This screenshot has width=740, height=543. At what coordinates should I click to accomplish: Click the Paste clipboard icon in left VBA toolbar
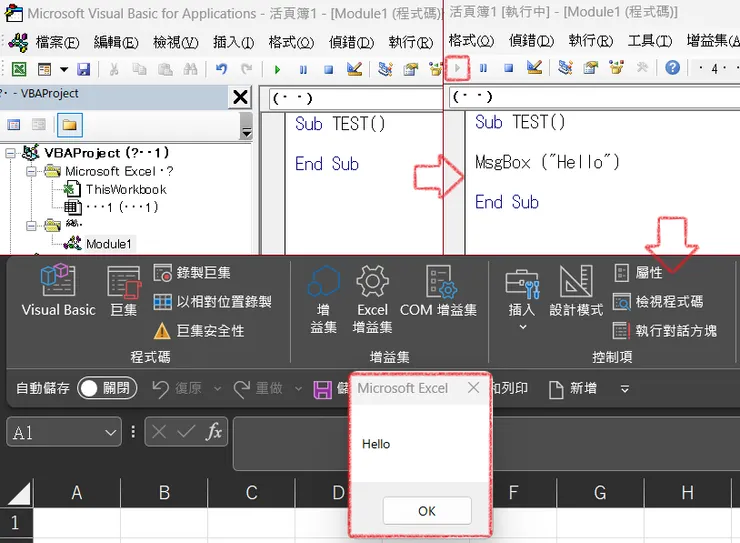pyautogui.click(x=165, y=69)
